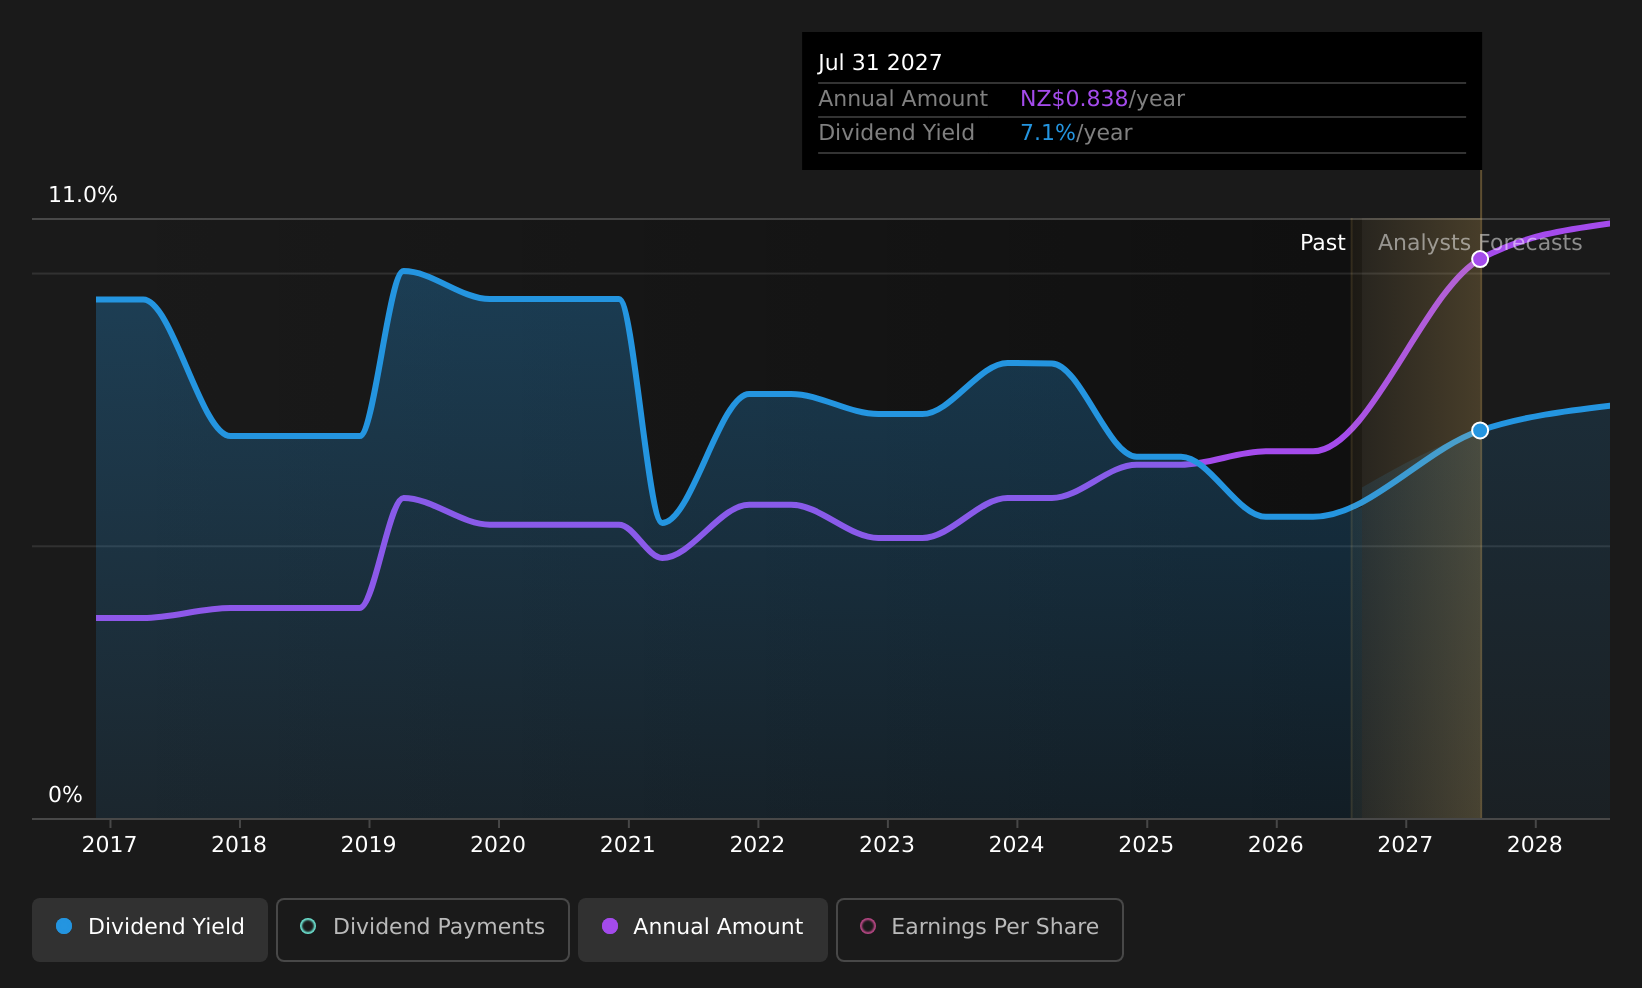Click the 2025 x-axis label
The width and height of the screenshot is (1642, 988).
pyautogui.click(x=1146, y=845)
